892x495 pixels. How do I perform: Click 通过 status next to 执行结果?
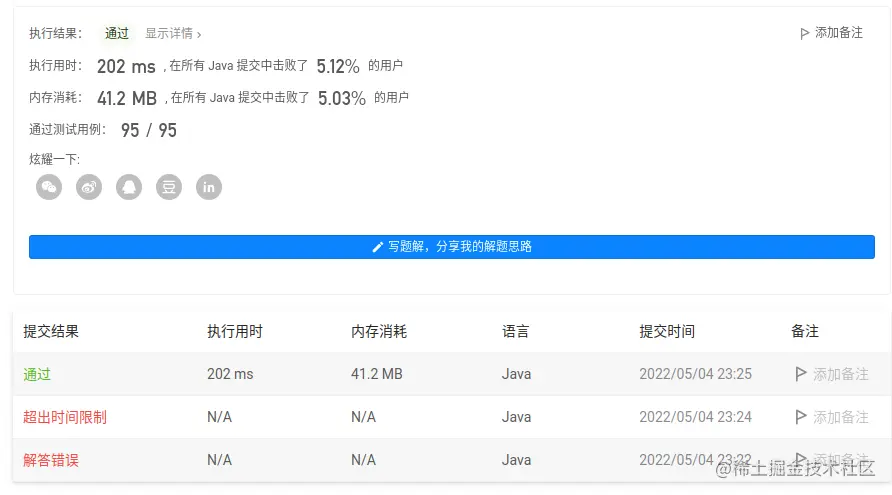pyautogui.click(x=117, y=34)
